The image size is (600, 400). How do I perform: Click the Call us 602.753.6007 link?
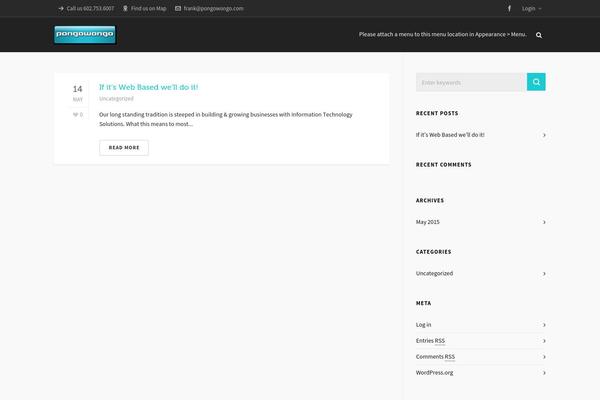click(x=90, y=8)
